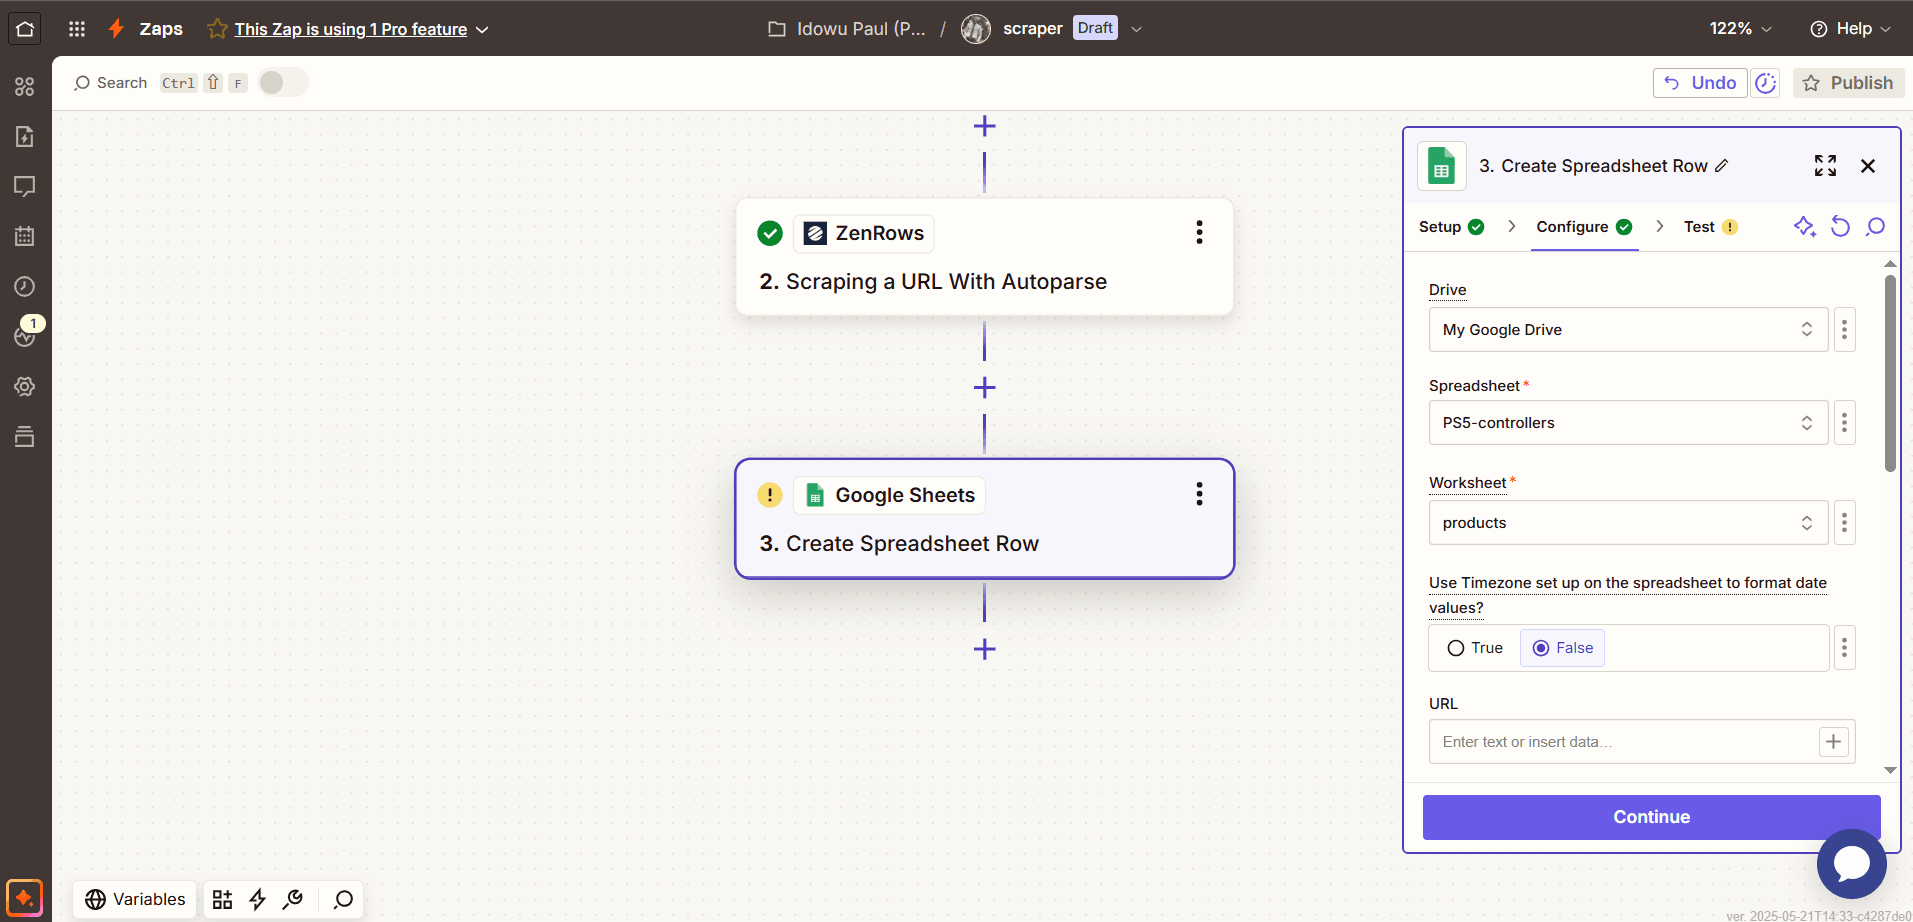Open the sidebar status icon with badge
Image resolution: width=1913 pixels, height=922 pixels.
coord(25,335)
